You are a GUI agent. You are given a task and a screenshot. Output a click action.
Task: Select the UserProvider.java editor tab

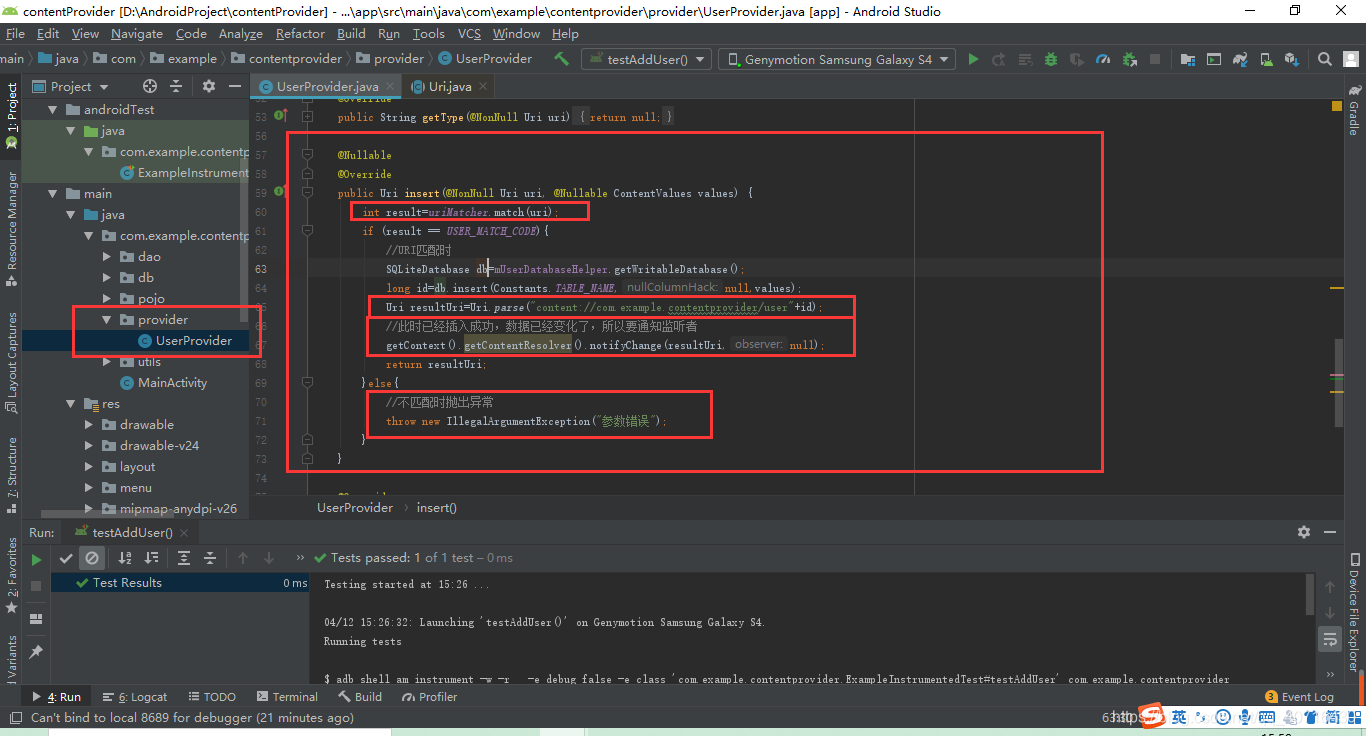pos(328,87)
